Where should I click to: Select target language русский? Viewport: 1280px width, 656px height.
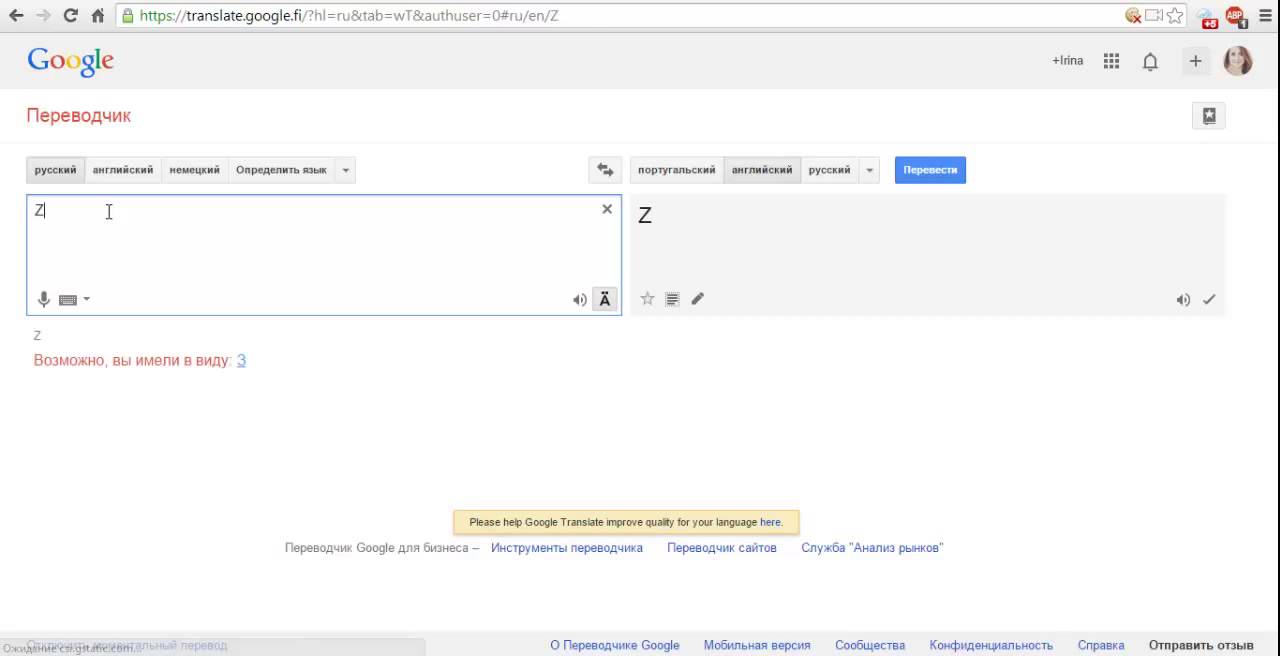click(x=829, y=170)
